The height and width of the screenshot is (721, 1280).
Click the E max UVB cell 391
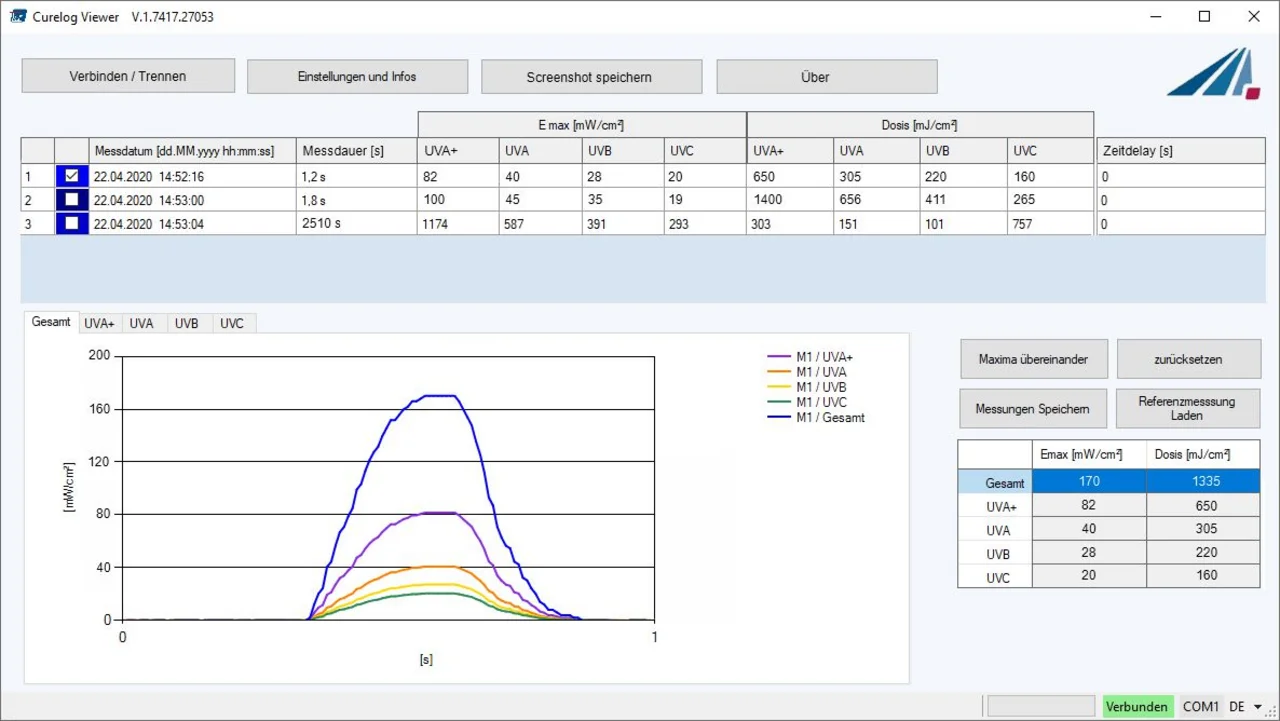click(624, 224)
